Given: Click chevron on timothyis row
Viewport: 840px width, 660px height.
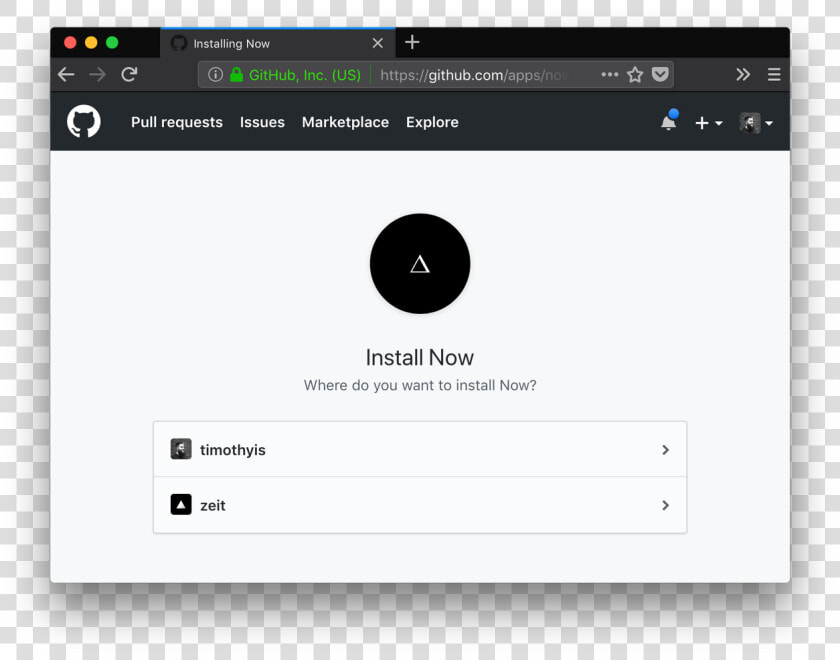Looking at the screenshot, I should click(665, 449).
